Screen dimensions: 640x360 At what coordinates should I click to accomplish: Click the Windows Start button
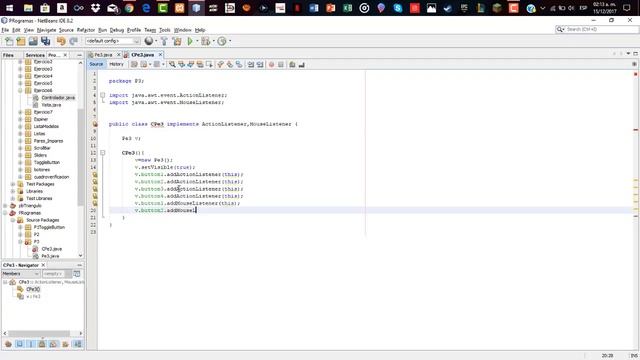9,8
